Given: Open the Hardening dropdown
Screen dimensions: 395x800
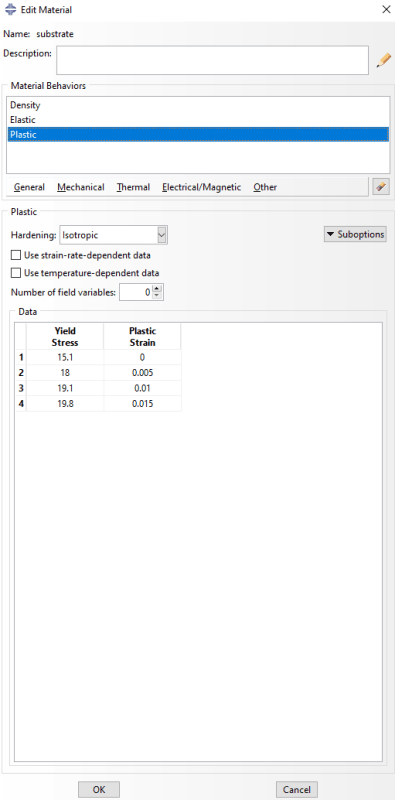Looking at the screenshot, I should pyautogui.click(x=162, y=235).
